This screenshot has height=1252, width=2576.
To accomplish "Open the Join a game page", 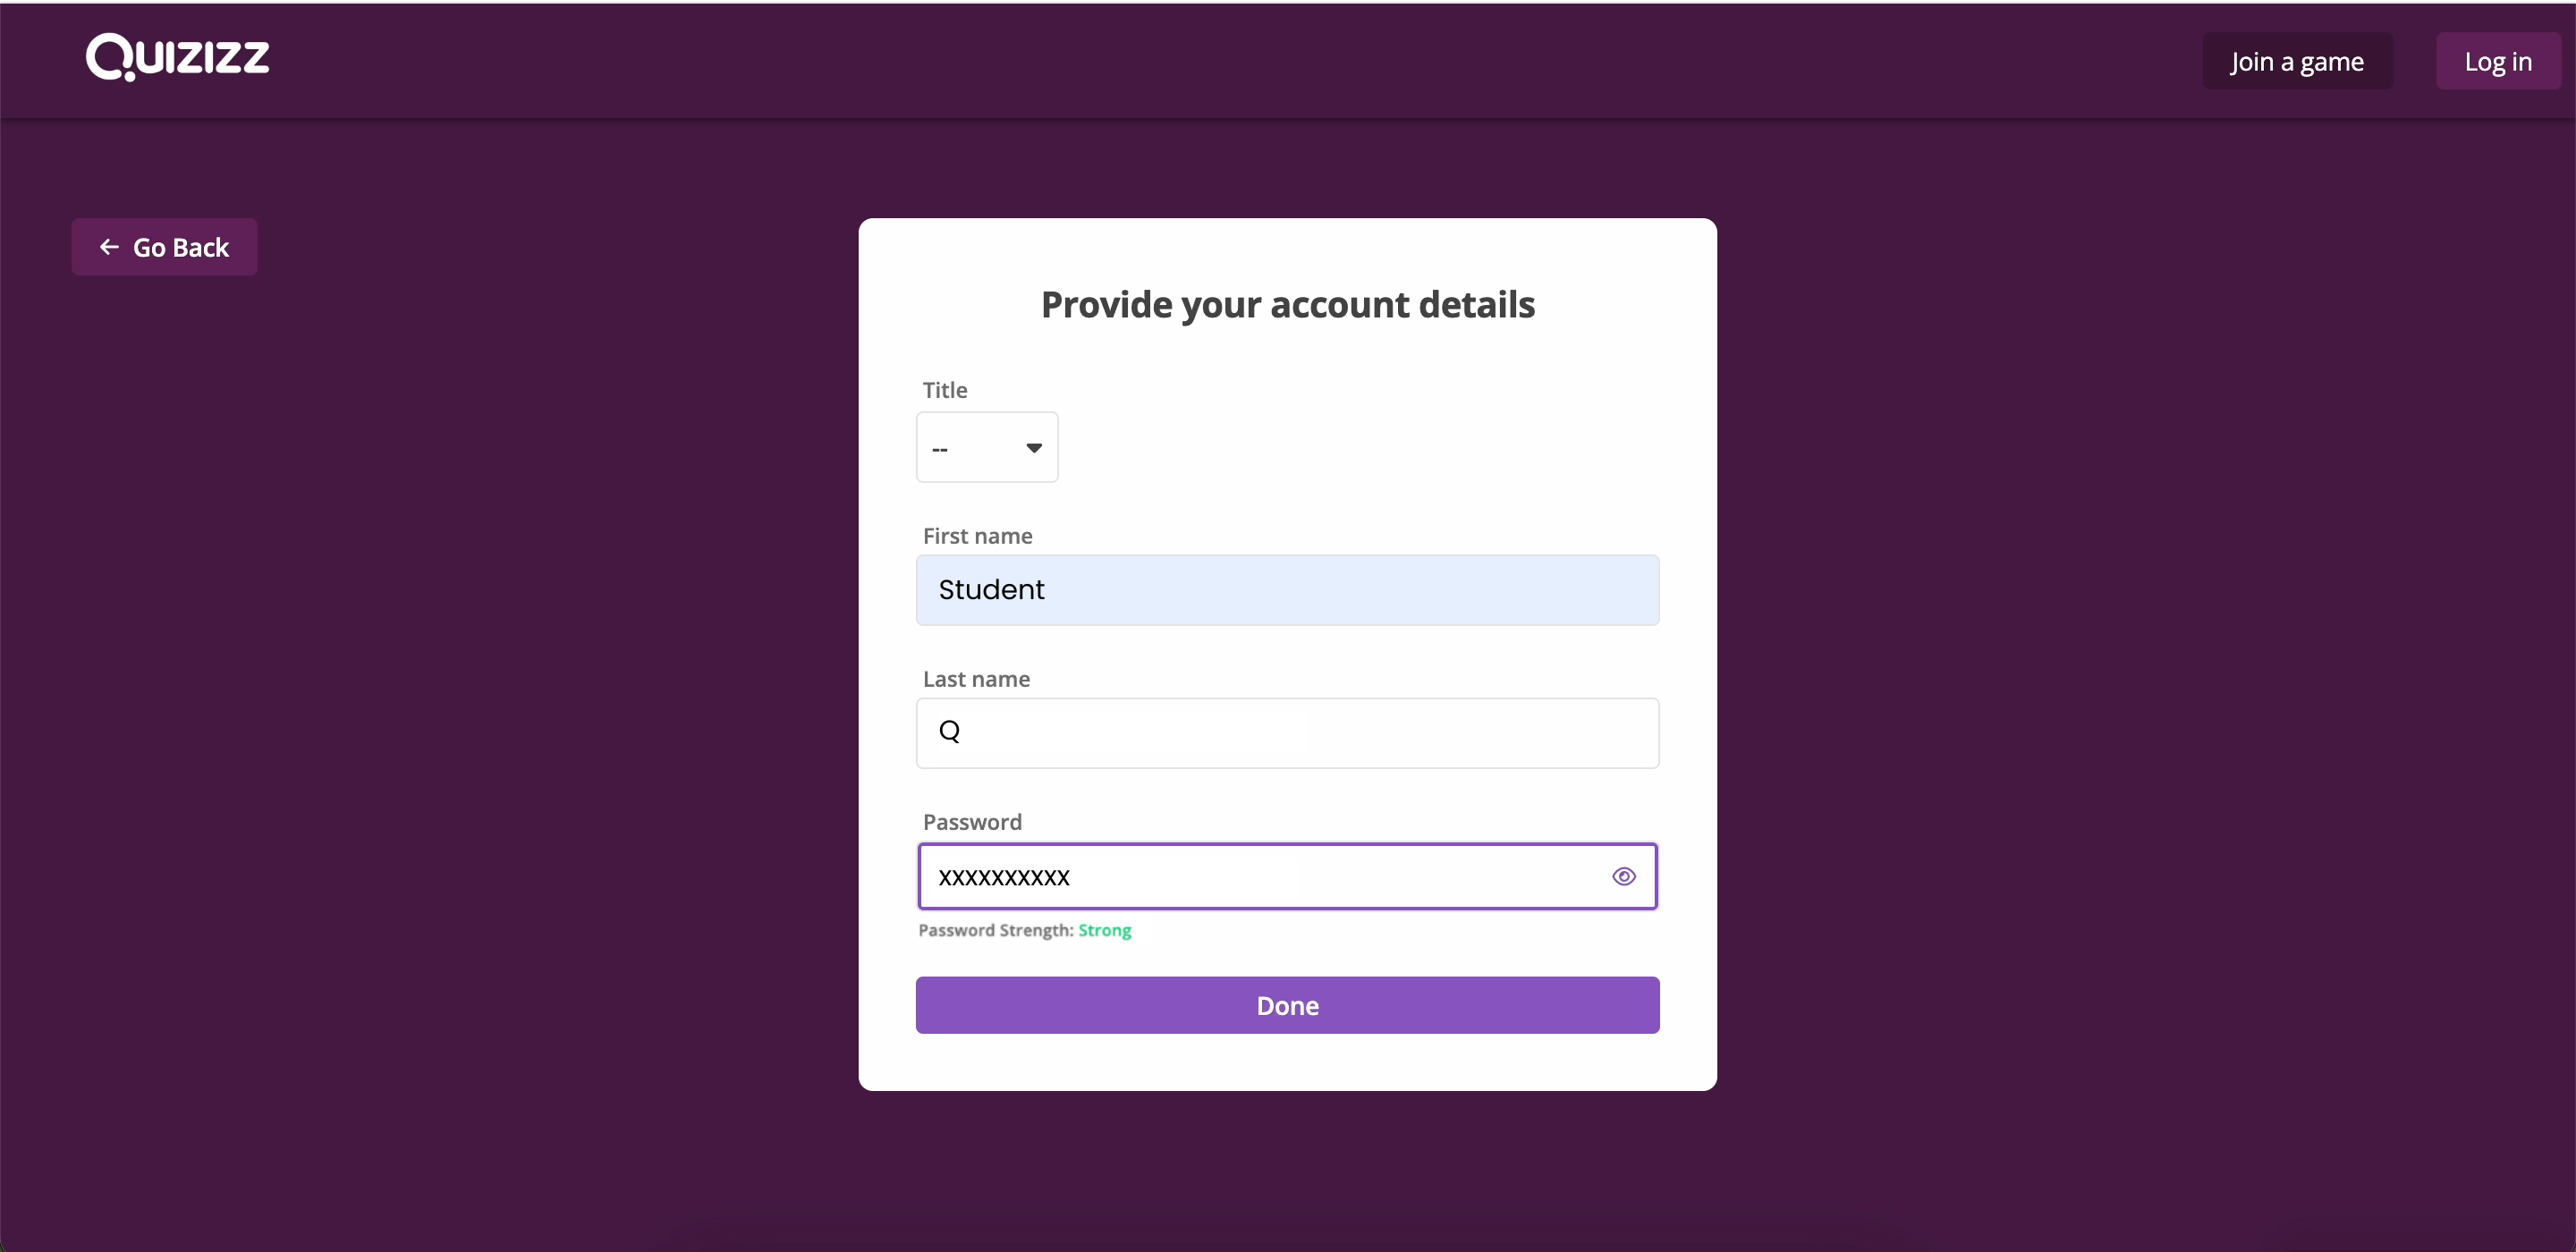I will pyautogui.click(x=2297, y=61).
